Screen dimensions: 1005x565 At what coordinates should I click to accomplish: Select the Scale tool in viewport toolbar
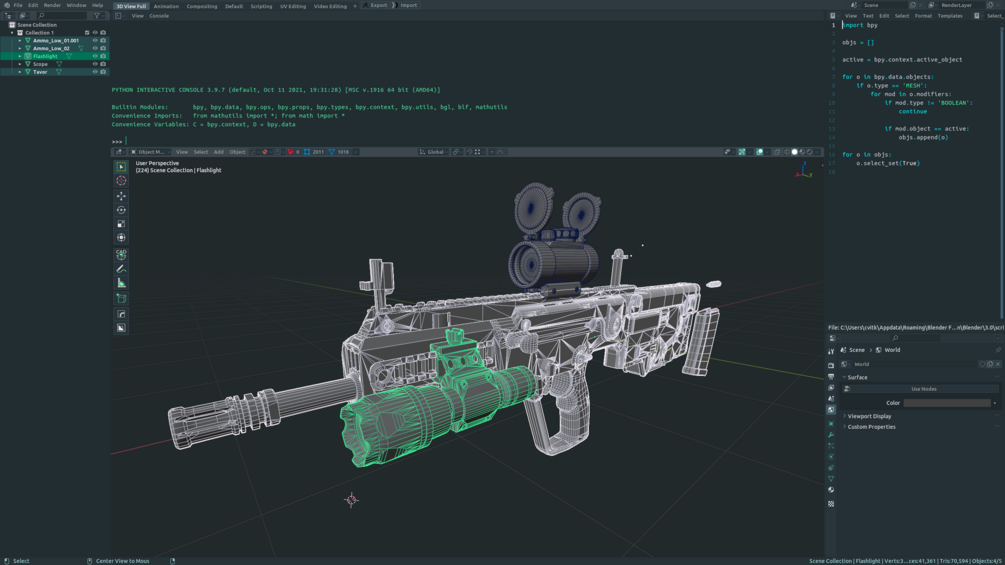pos(121,224)
